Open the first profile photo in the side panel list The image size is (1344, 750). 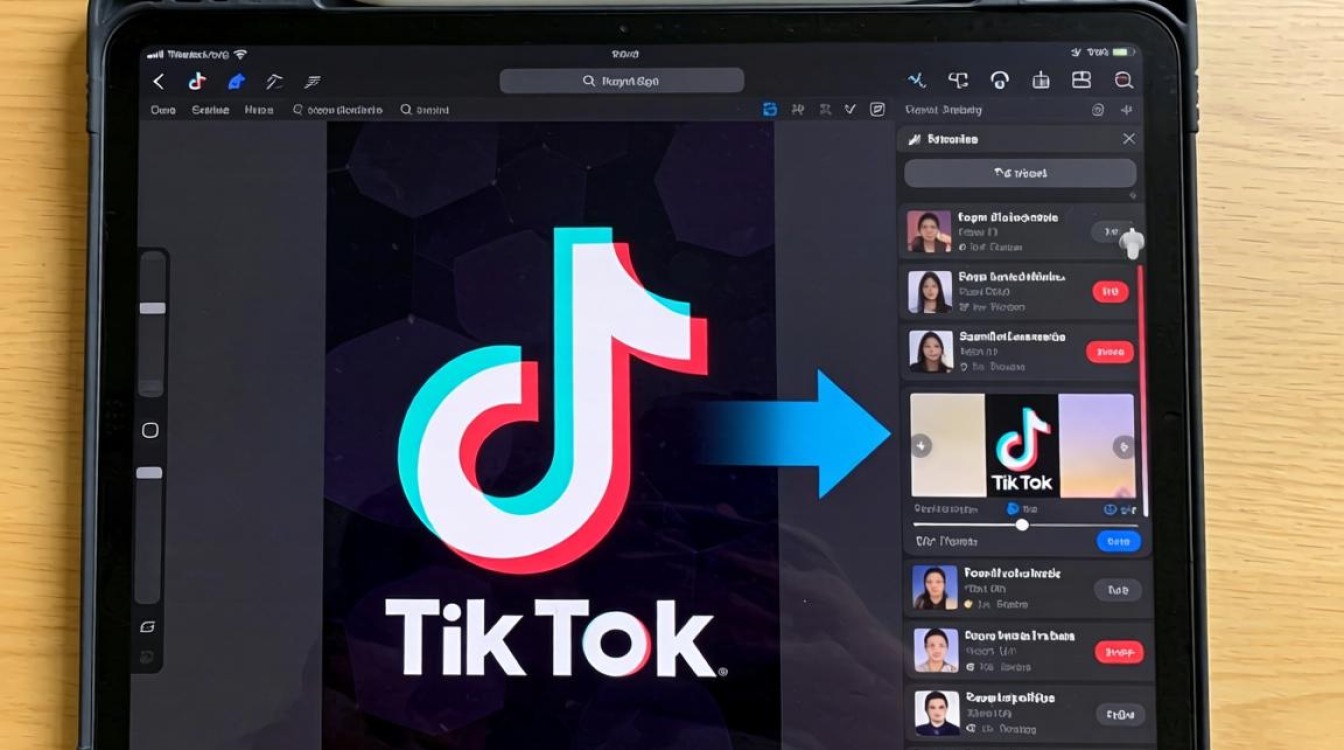(929, 231)
